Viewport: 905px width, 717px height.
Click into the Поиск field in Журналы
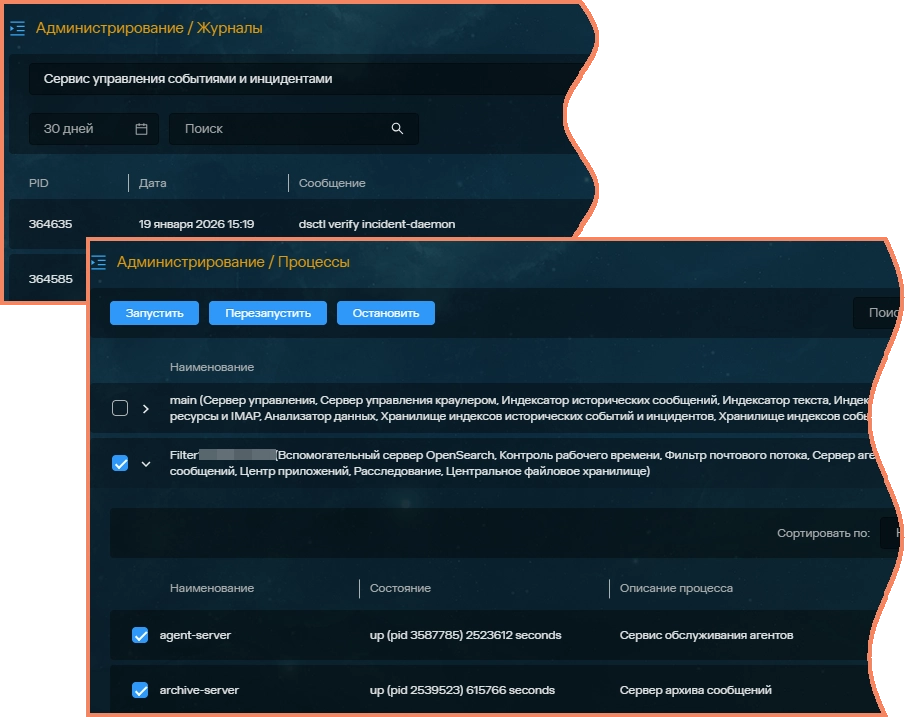pos(280,129)
